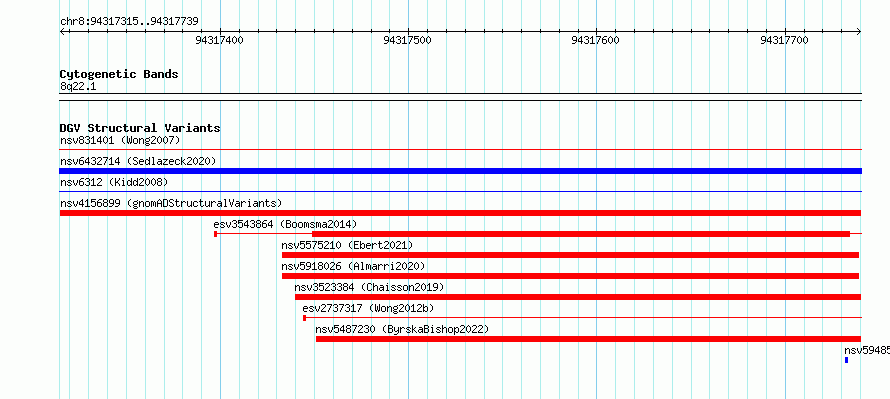Click the DGV Structural Variants track title
The height and width of the screenshot is (399, 890).
click(x=140, y=128)
